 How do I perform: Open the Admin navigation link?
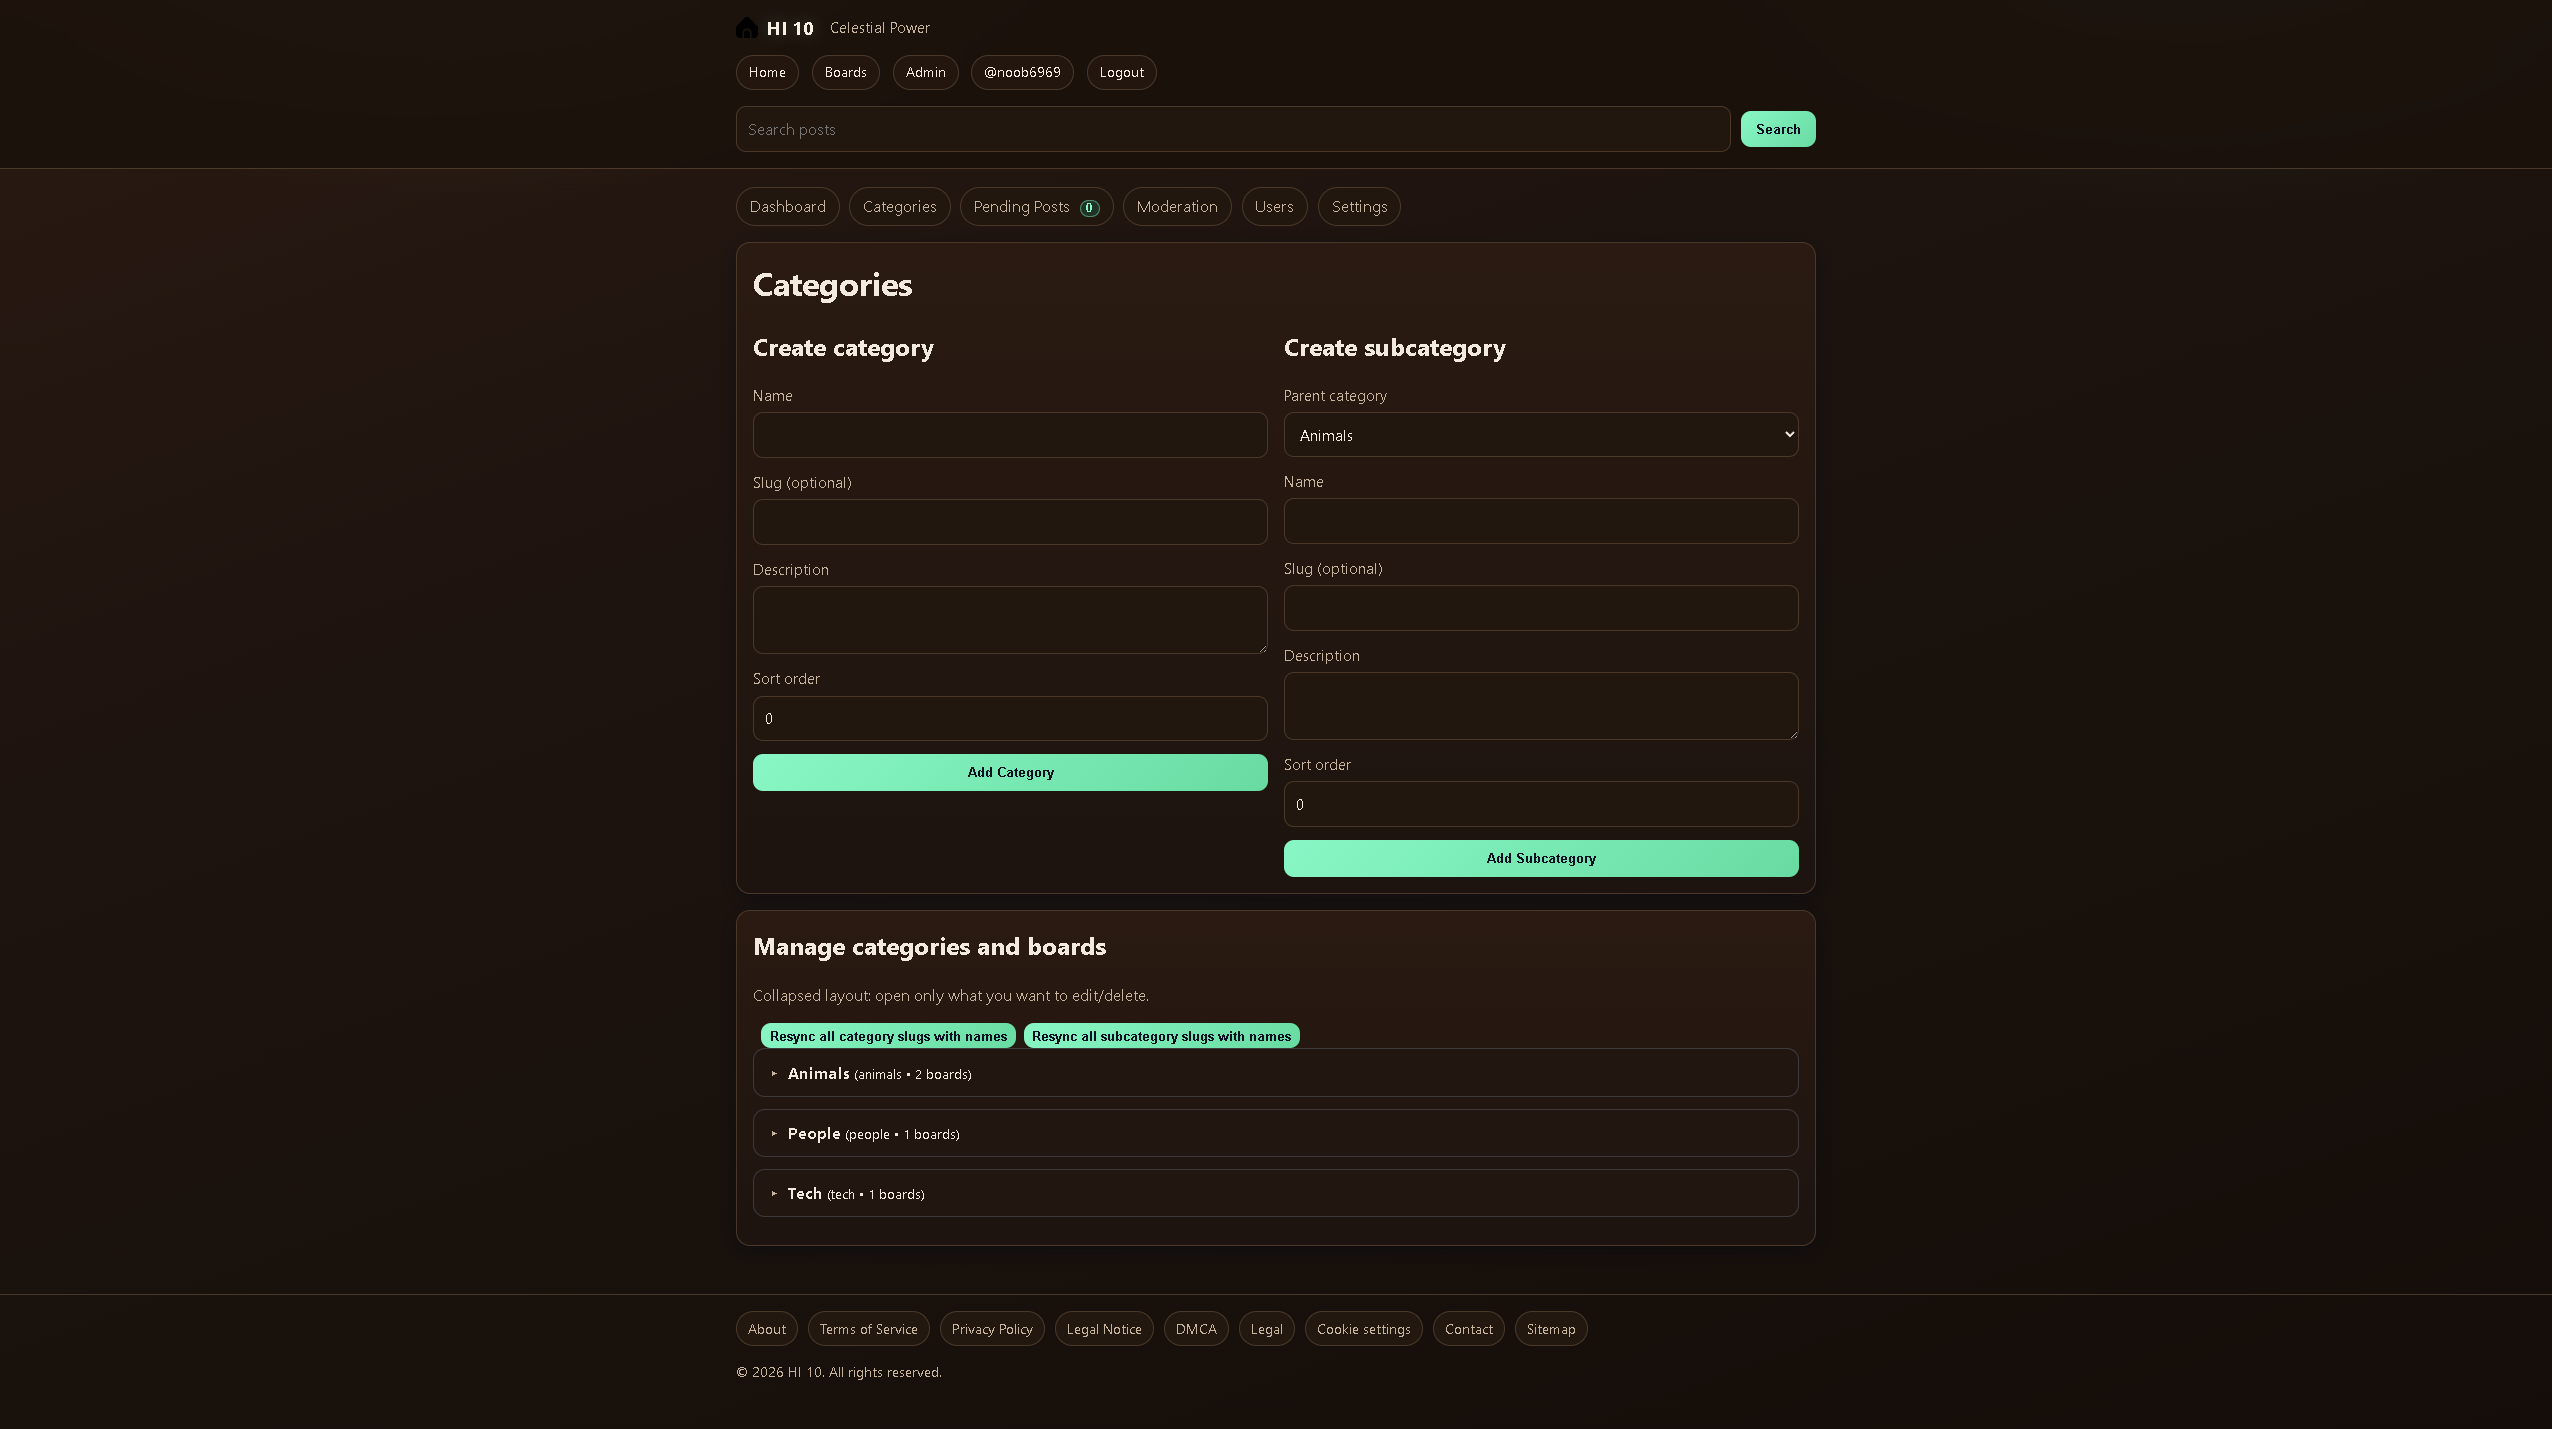click(x=925, y=72)
